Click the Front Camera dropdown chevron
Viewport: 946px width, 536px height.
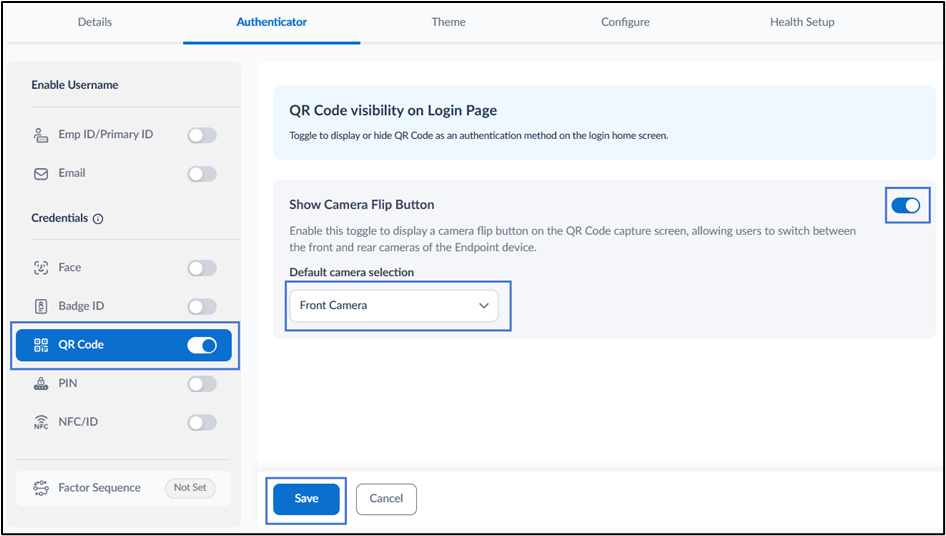coord(483,306)
